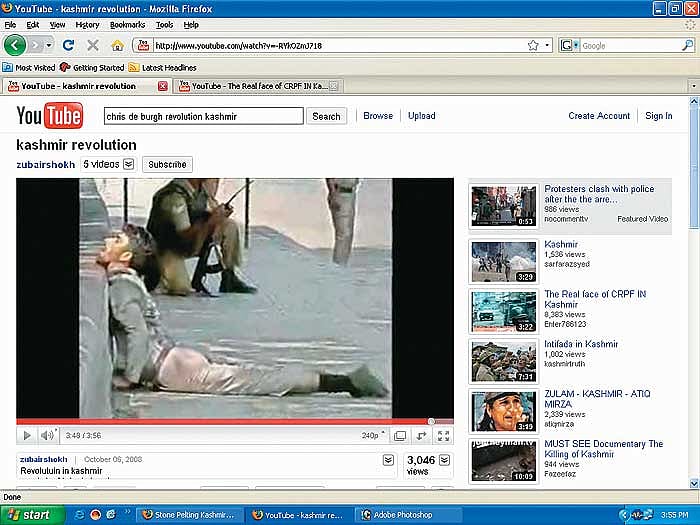Toggle the popout player button

421,436
